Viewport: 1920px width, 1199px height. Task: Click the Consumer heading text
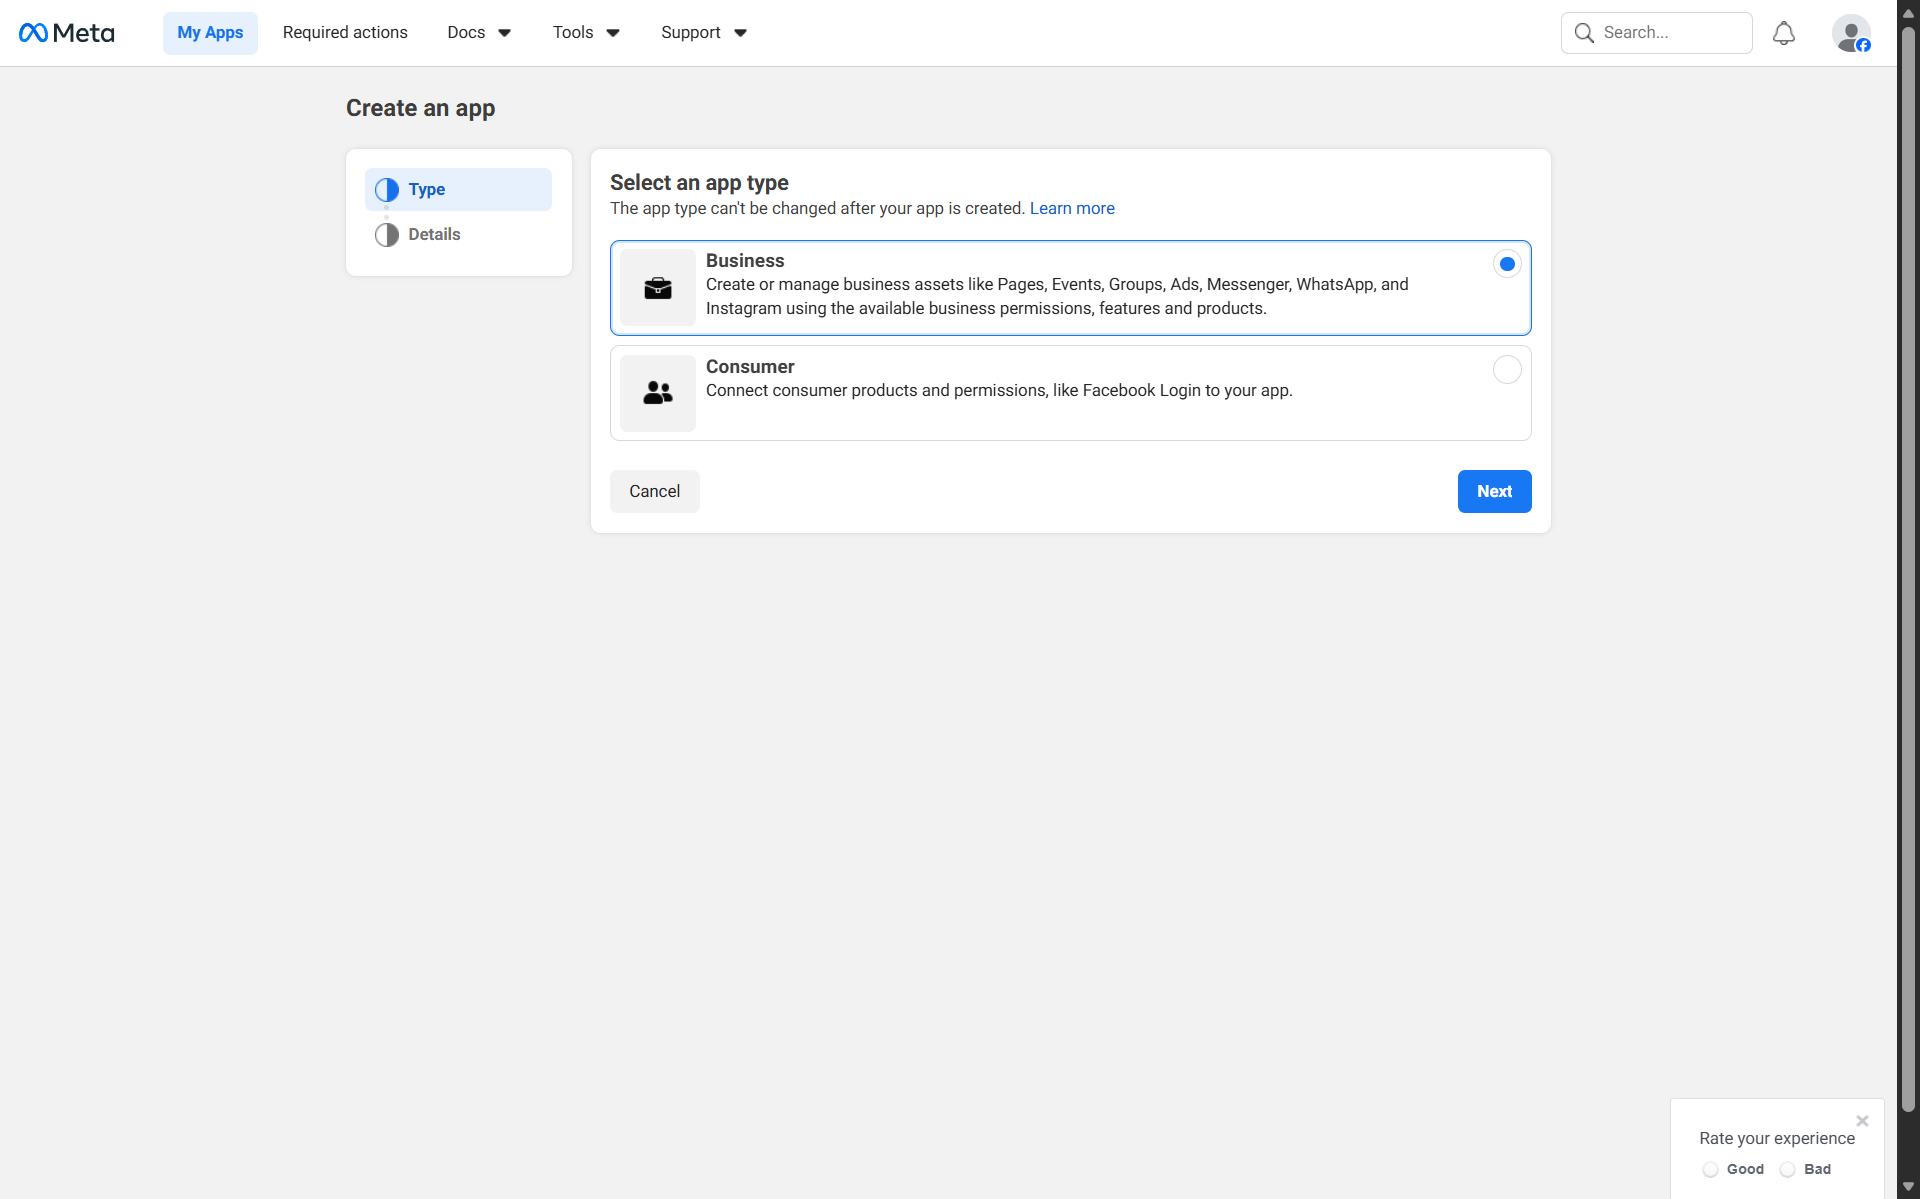pyautogui.click(x=750, y=367)
